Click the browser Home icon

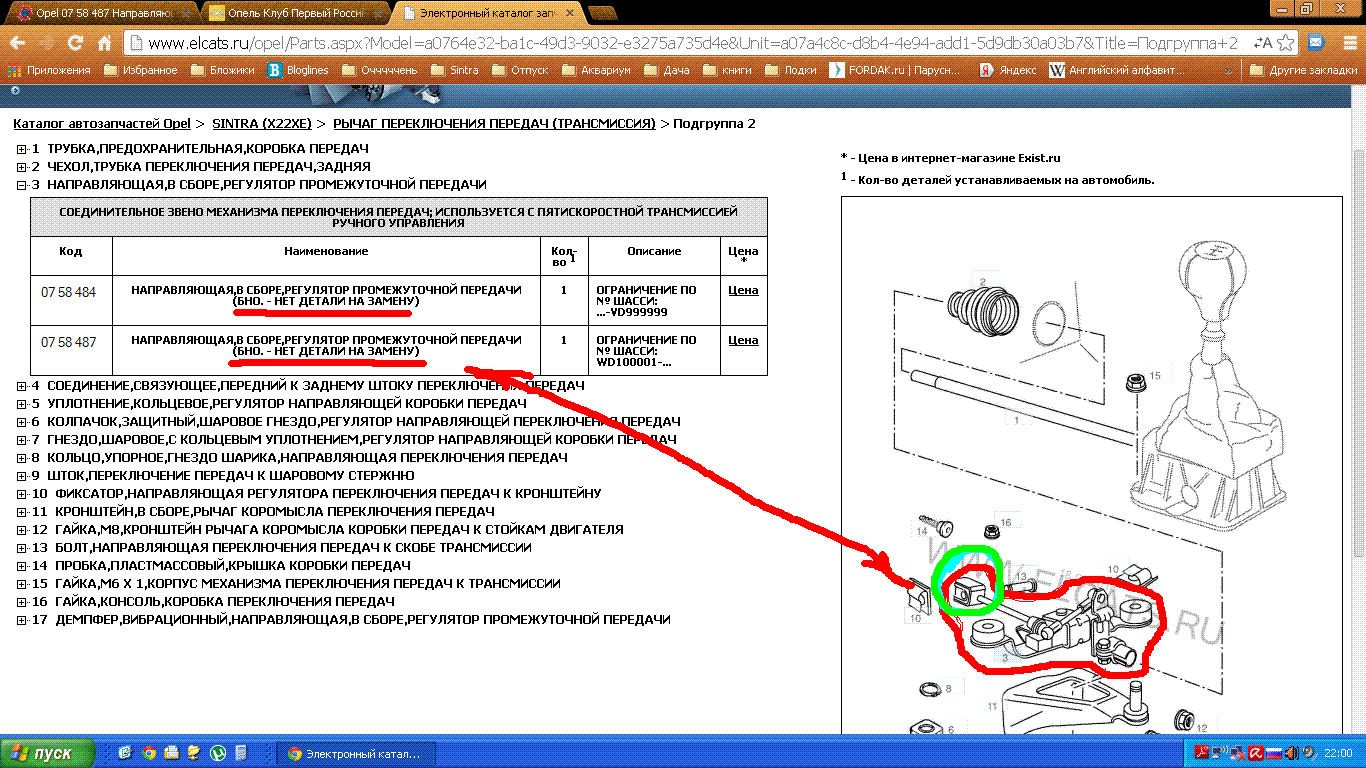click(104, 44)
